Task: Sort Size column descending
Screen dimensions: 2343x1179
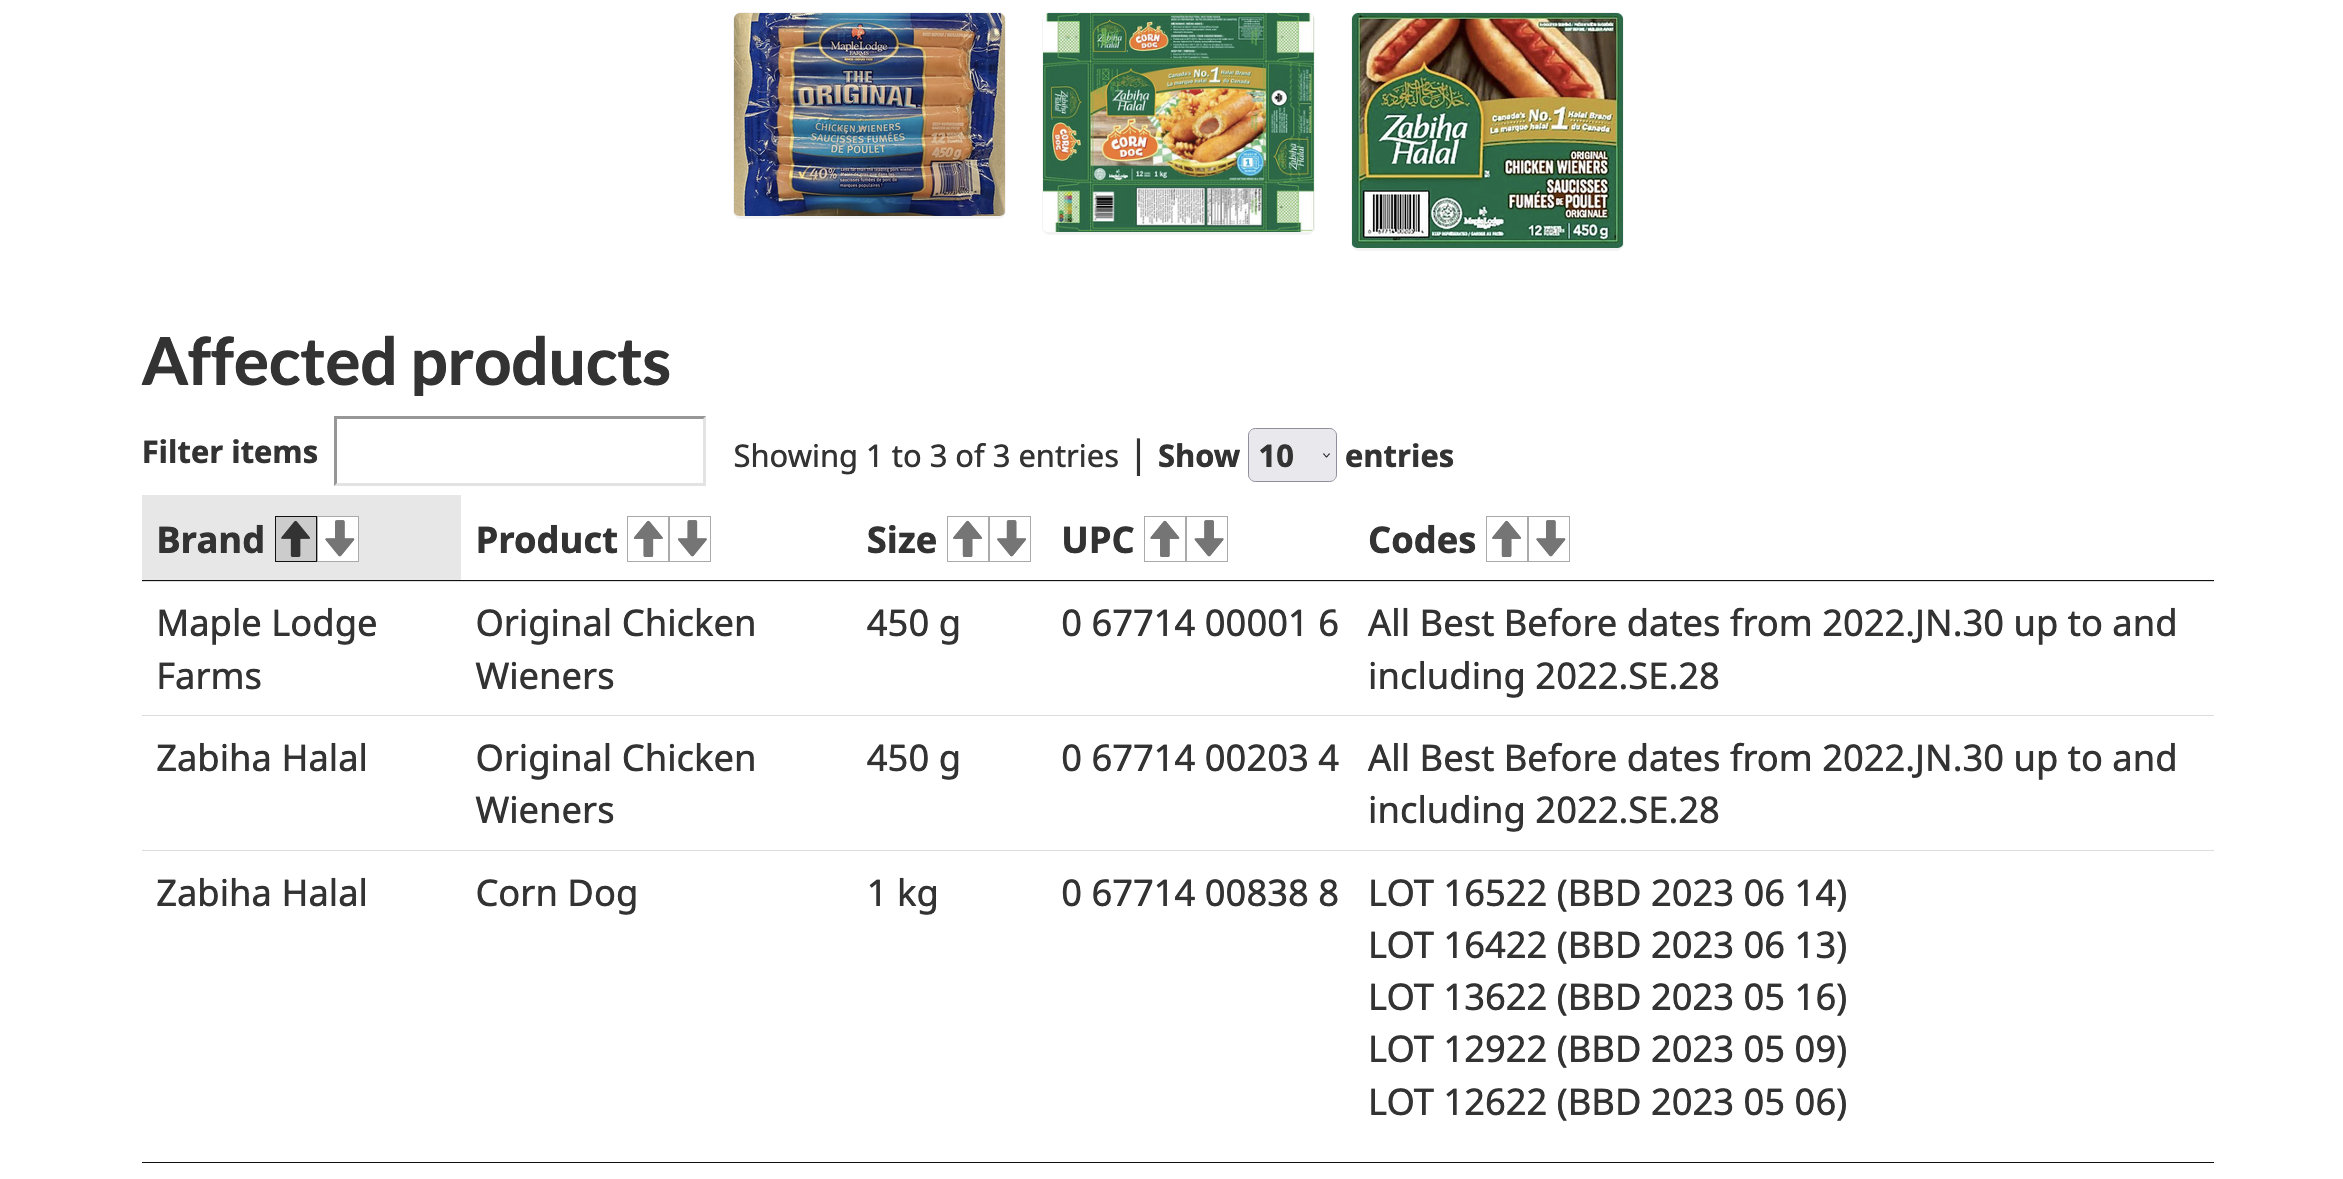Action: (1011, 539)
